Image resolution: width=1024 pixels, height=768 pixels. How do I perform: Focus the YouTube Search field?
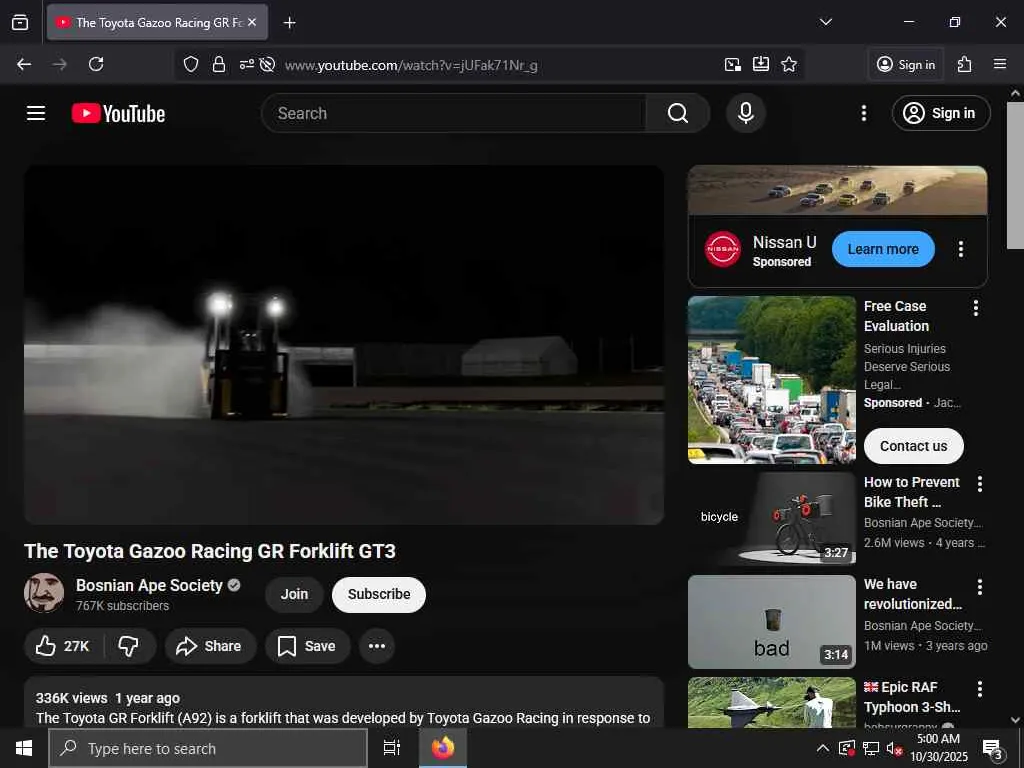pos(453,113)
